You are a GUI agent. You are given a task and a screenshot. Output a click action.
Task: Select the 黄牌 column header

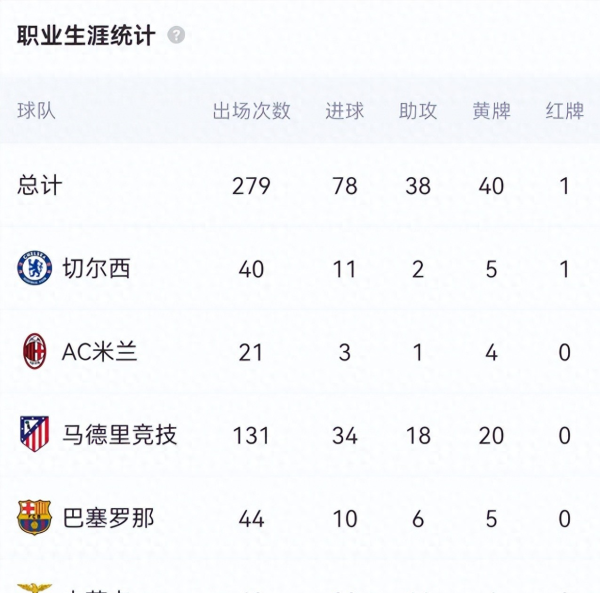[x=491, y=111]
